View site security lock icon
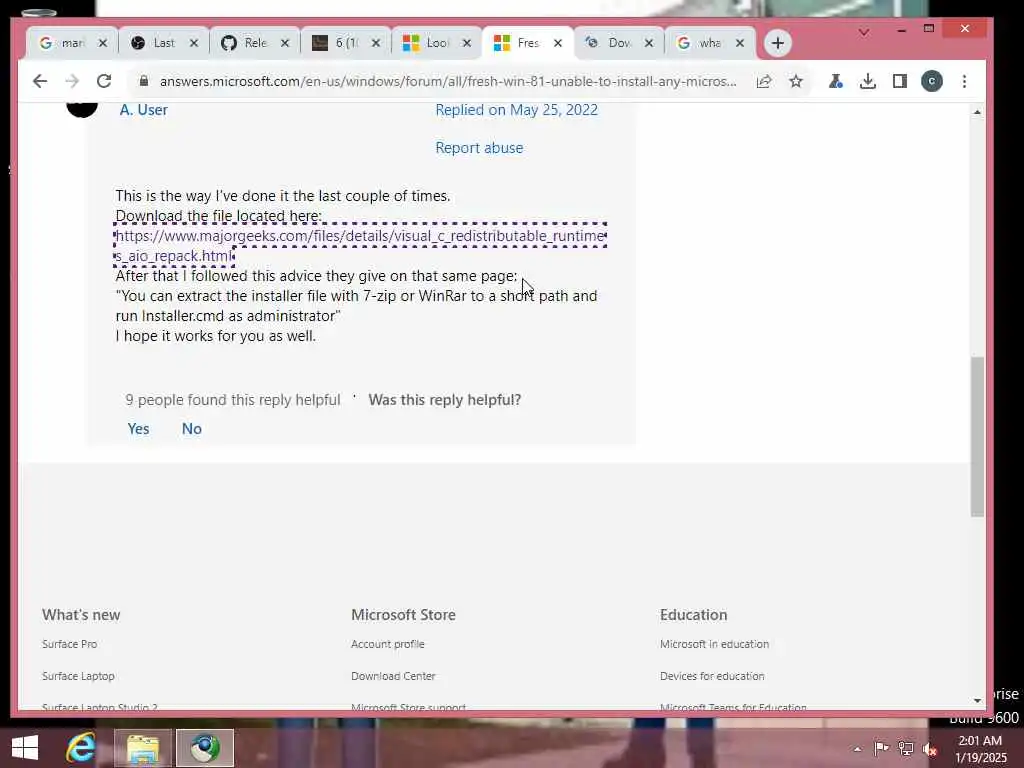Screen dimensions: 1024x768 (144, 81)
